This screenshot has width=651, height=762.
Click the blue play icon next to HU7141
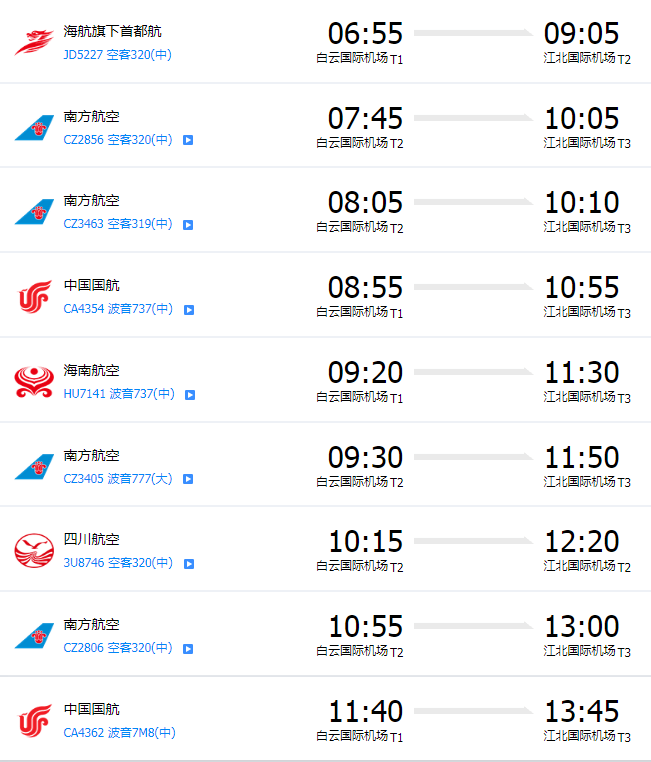[190, 395]
